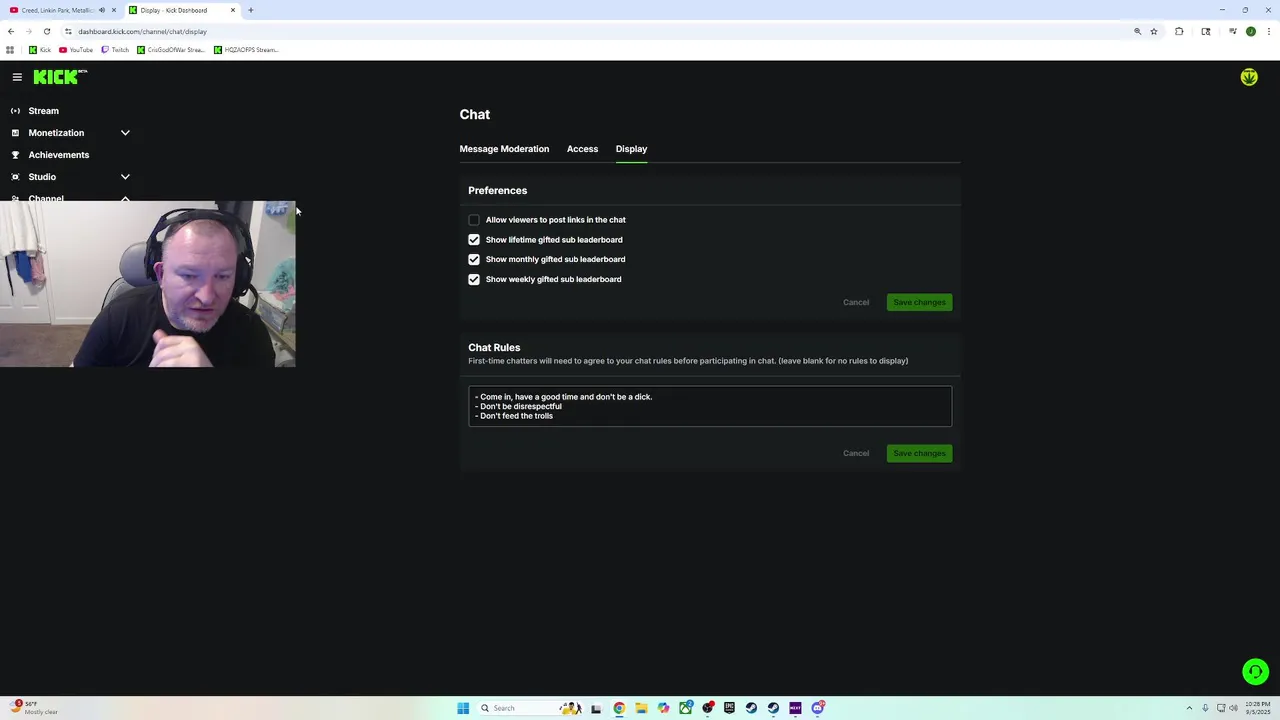Open a new browser tab with plus
This screenshot has width=1280, height=720.
point(251,10)
